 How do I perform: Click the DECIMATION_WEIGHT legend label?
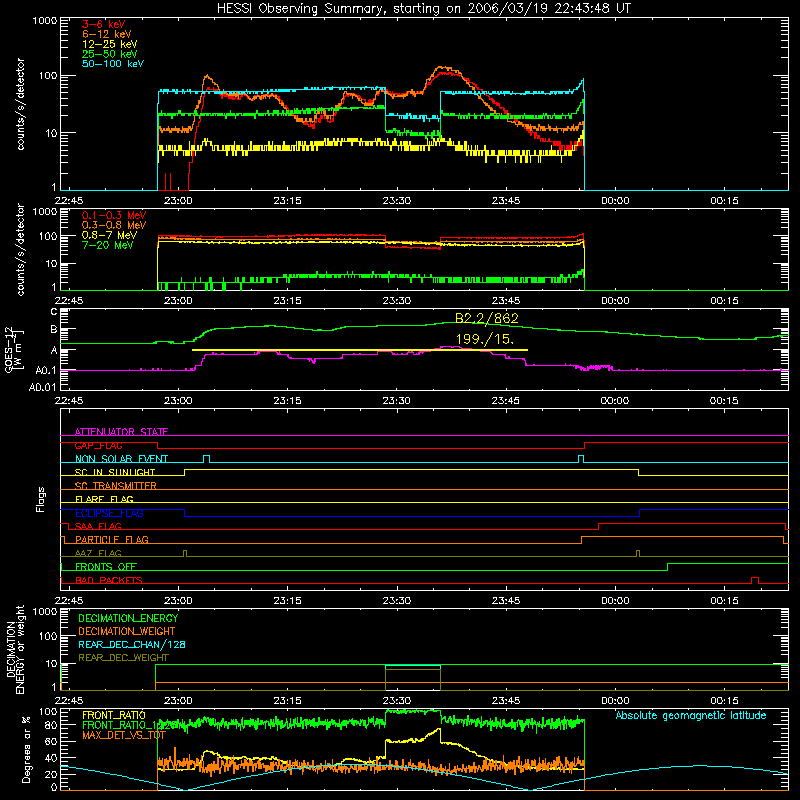coord(127,631)
